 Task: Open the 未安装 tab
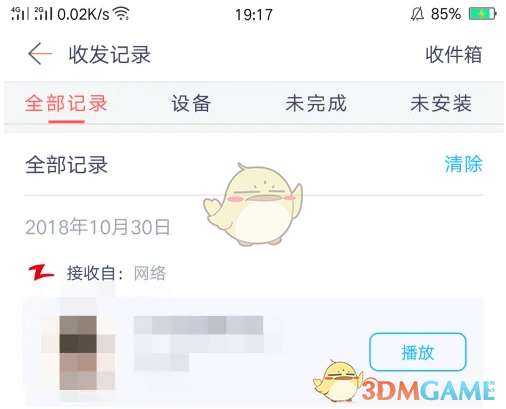(441, 103)
